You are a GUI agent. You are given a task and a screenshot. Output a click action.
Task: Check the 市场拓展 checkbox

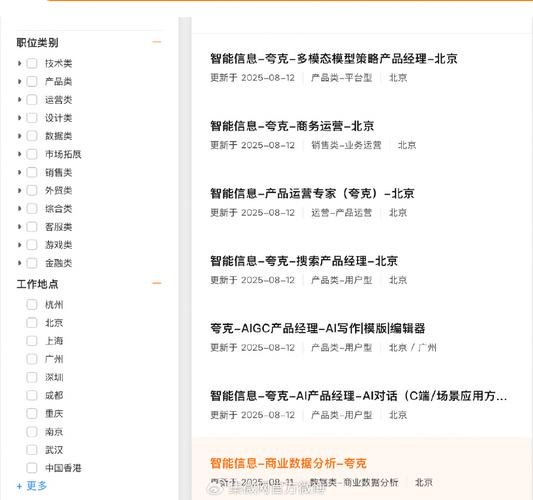(32, 154)
